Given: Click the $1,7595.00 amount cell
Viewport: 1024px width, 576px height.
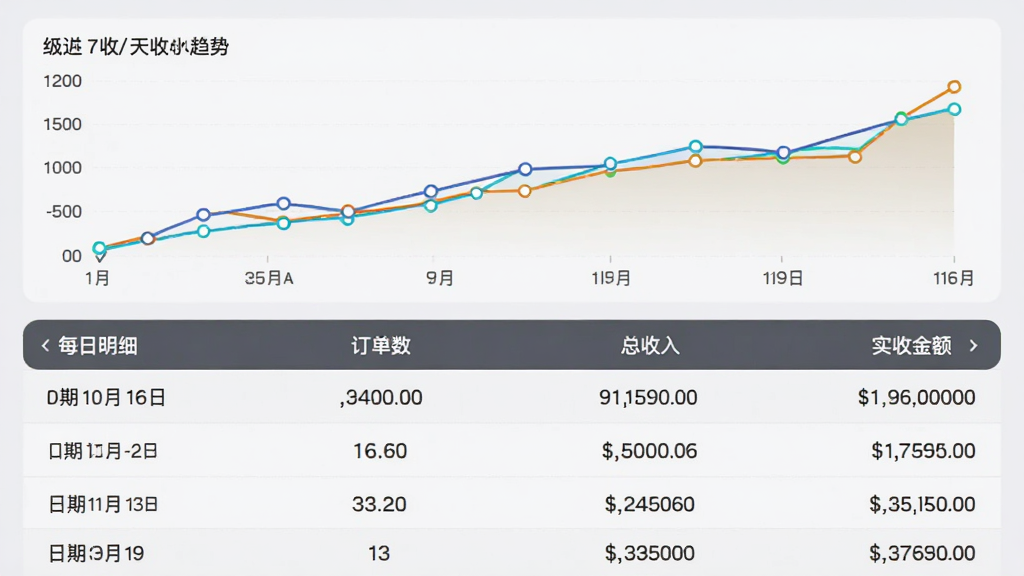Looking at the screenshot, I should click(x=923, y=451).
